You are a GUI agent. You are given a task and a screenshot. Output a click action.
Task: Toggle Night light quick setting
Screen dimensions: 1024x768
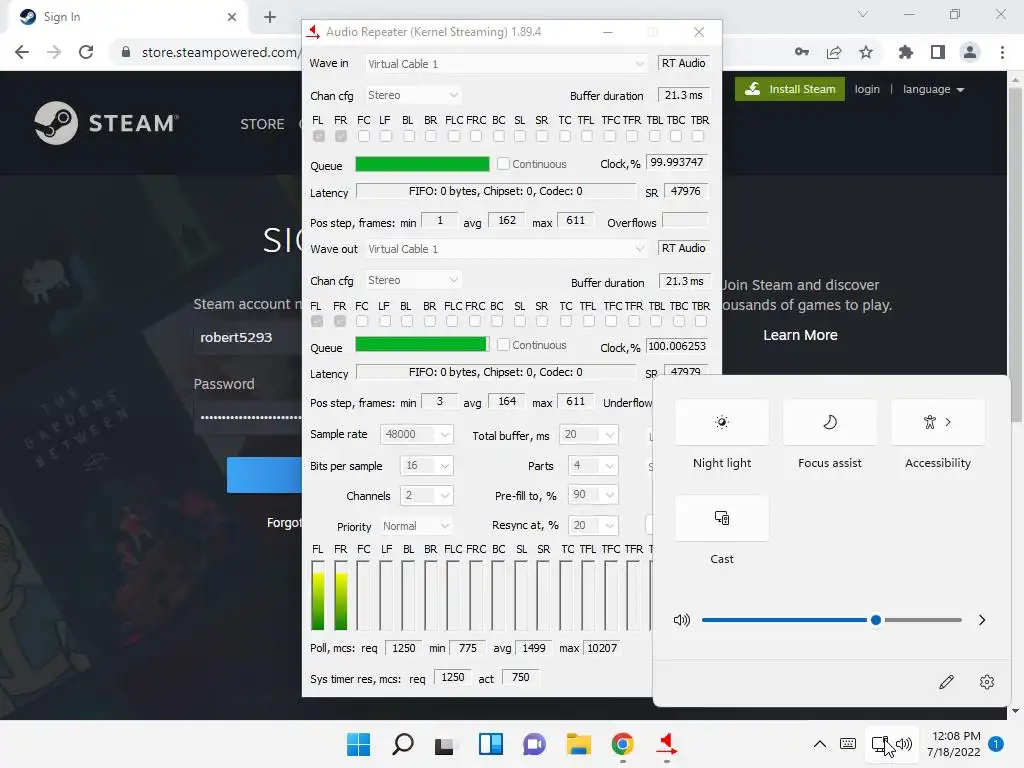[722, 422]
